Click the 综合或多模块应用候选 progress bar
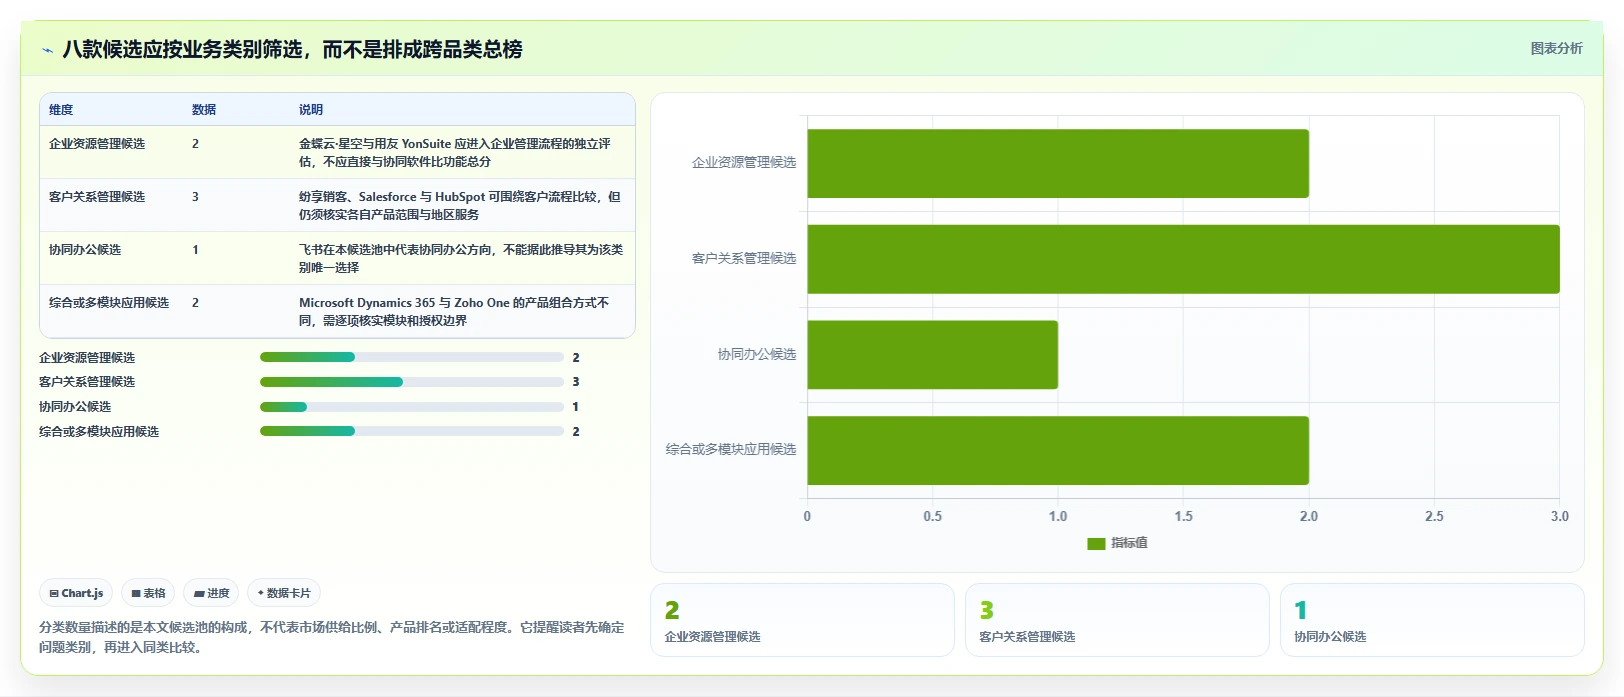Viewport: 1624px width, 697px height. [412, 431]
